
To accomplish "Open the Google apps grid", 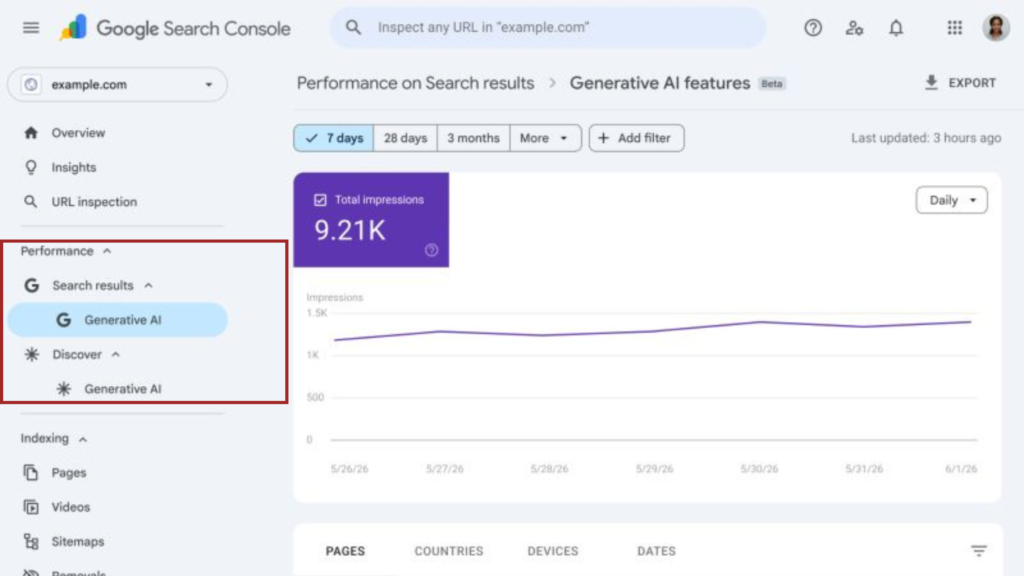I will 955,27.
